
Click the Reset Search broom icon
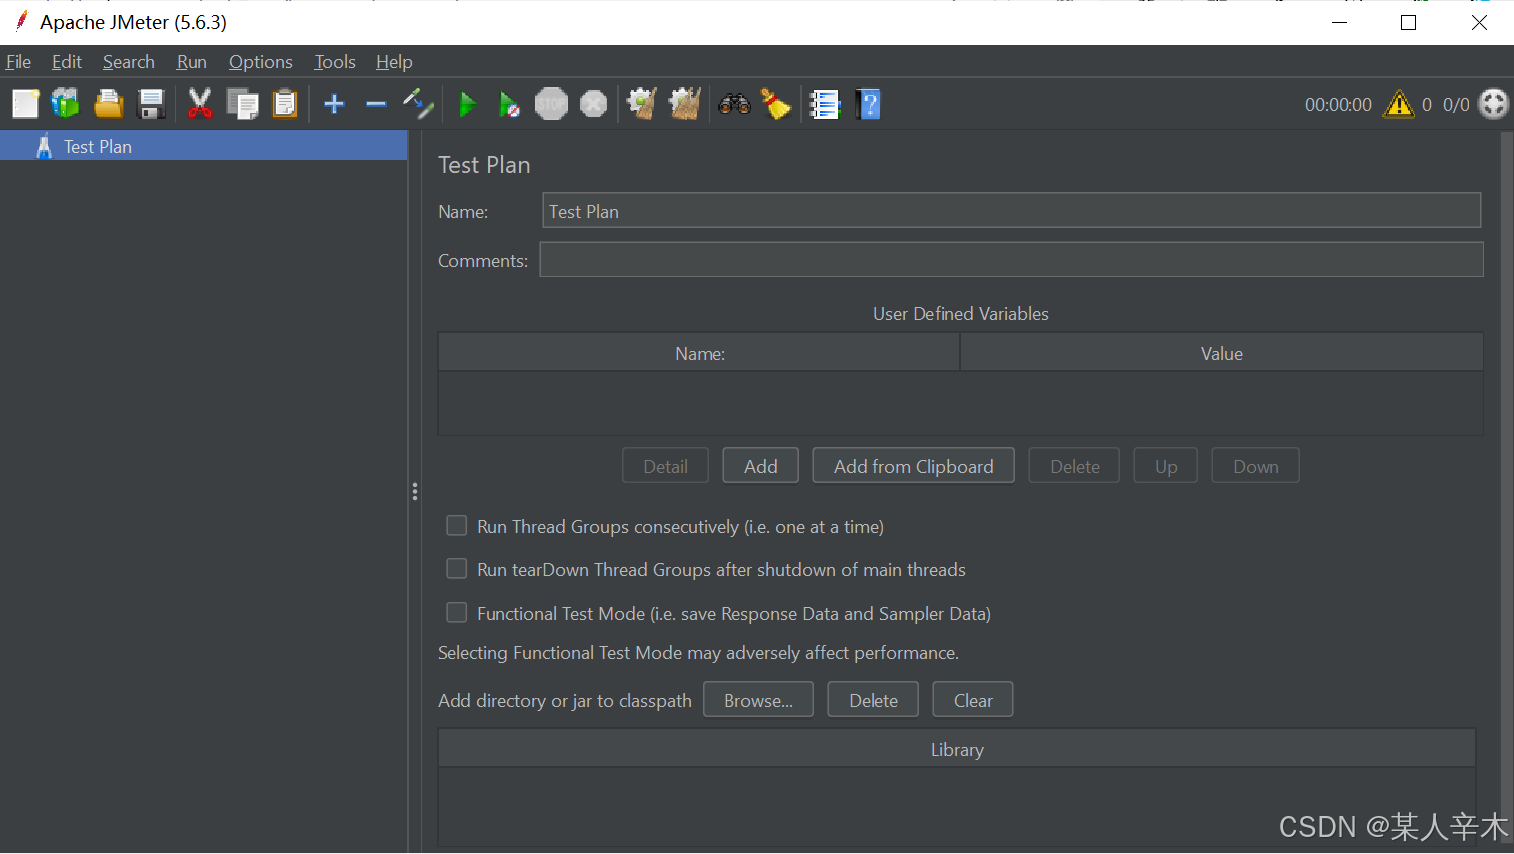(x=776, y=104)
